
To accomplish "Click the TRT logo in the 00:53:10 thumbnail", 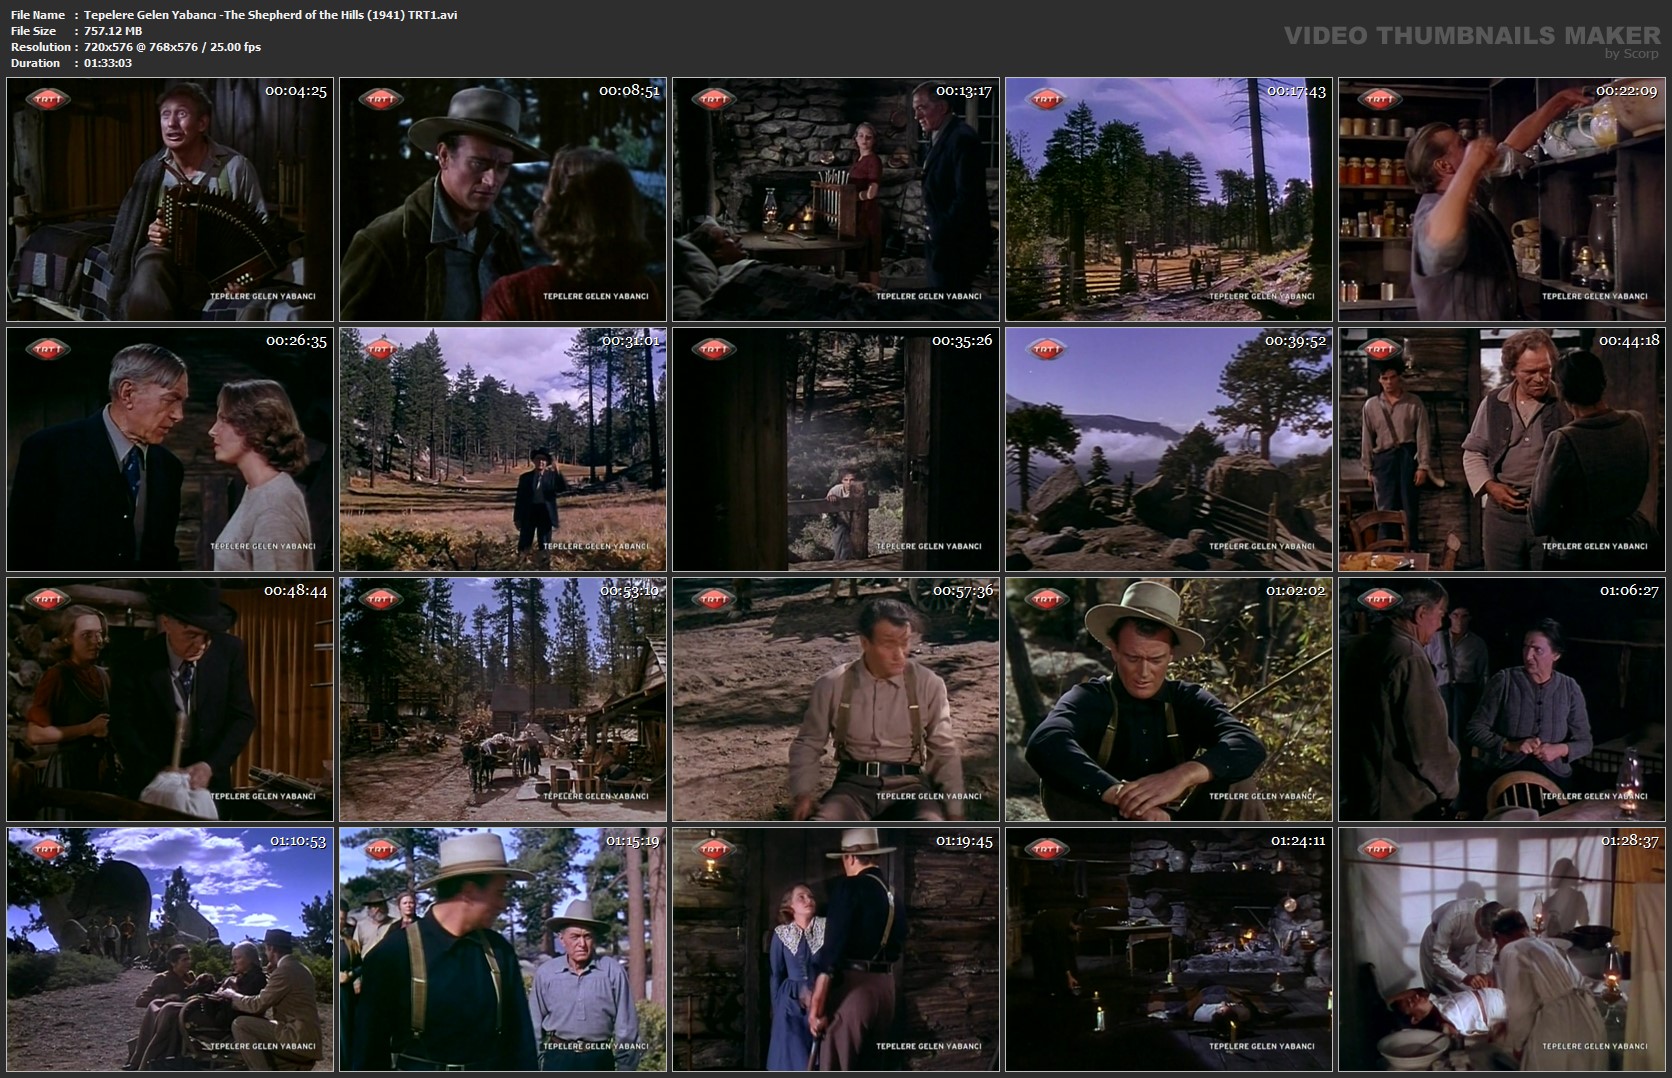I will tap(381, 599).
